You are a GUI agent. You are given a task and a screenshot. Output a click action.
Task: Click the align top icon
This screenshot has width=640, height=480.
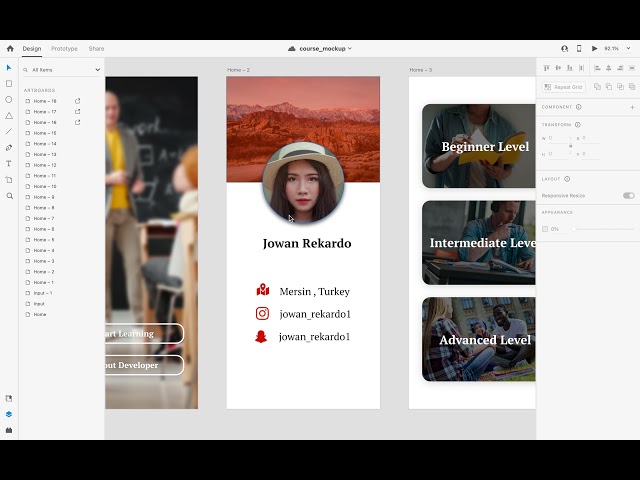547,68
